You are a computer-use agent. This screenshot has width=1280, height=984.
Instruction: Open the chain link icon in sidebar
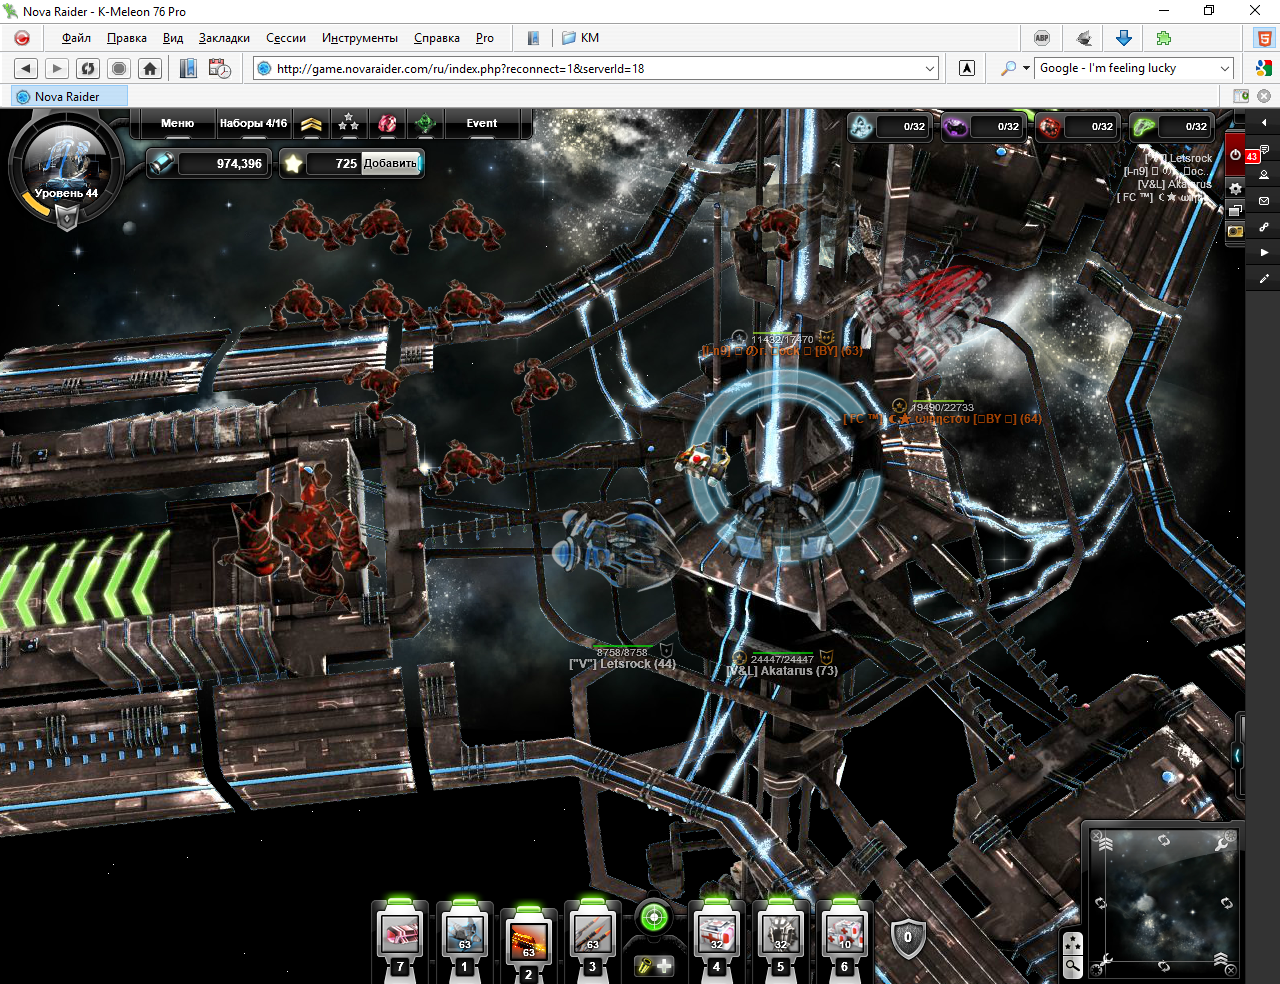click(1264, 227)
